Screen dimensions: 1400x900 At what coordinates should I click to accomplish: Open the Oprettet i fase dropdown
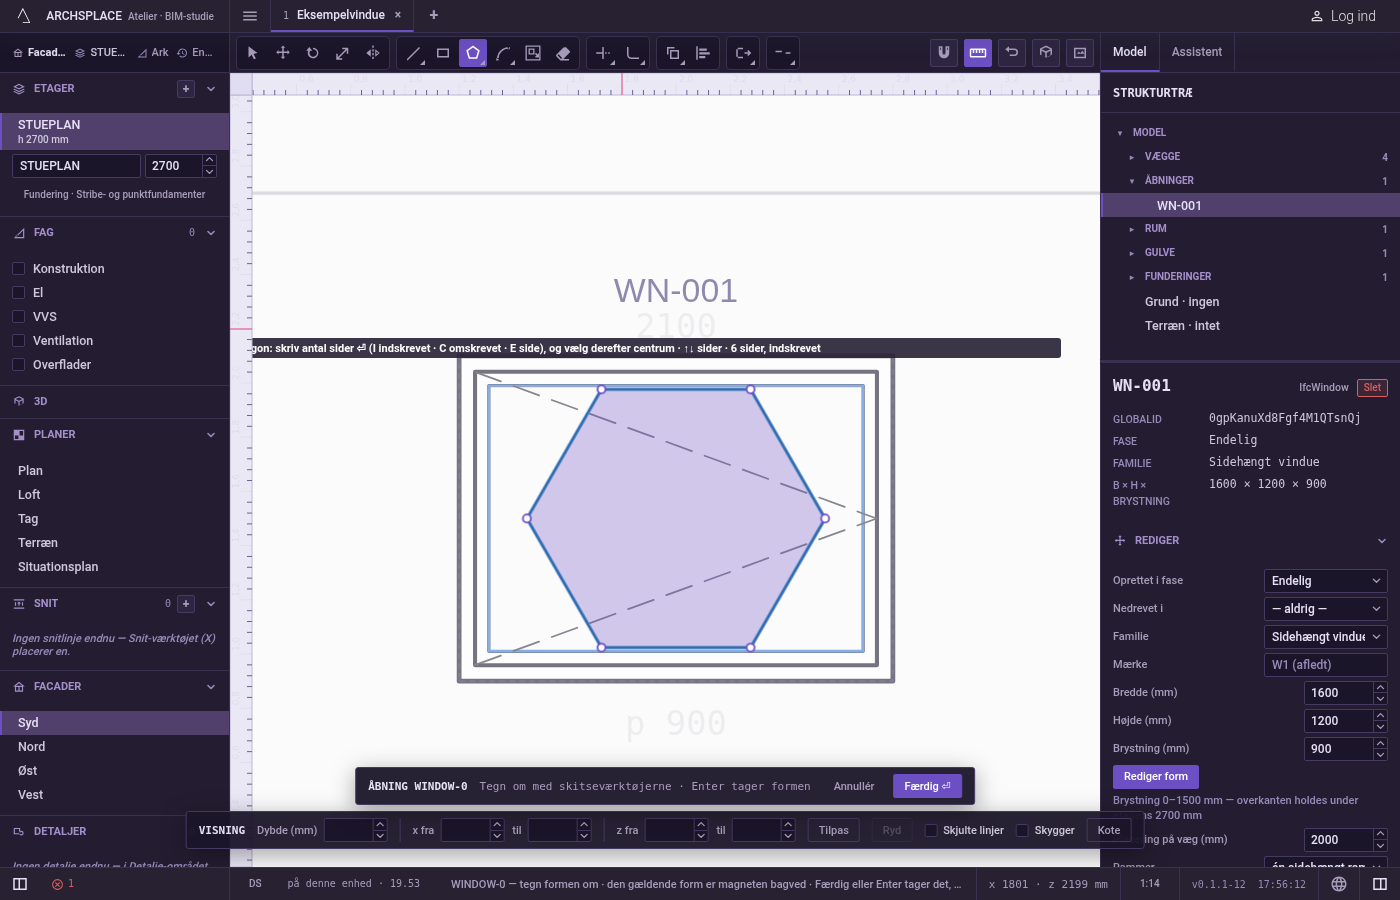point(1326,581)
